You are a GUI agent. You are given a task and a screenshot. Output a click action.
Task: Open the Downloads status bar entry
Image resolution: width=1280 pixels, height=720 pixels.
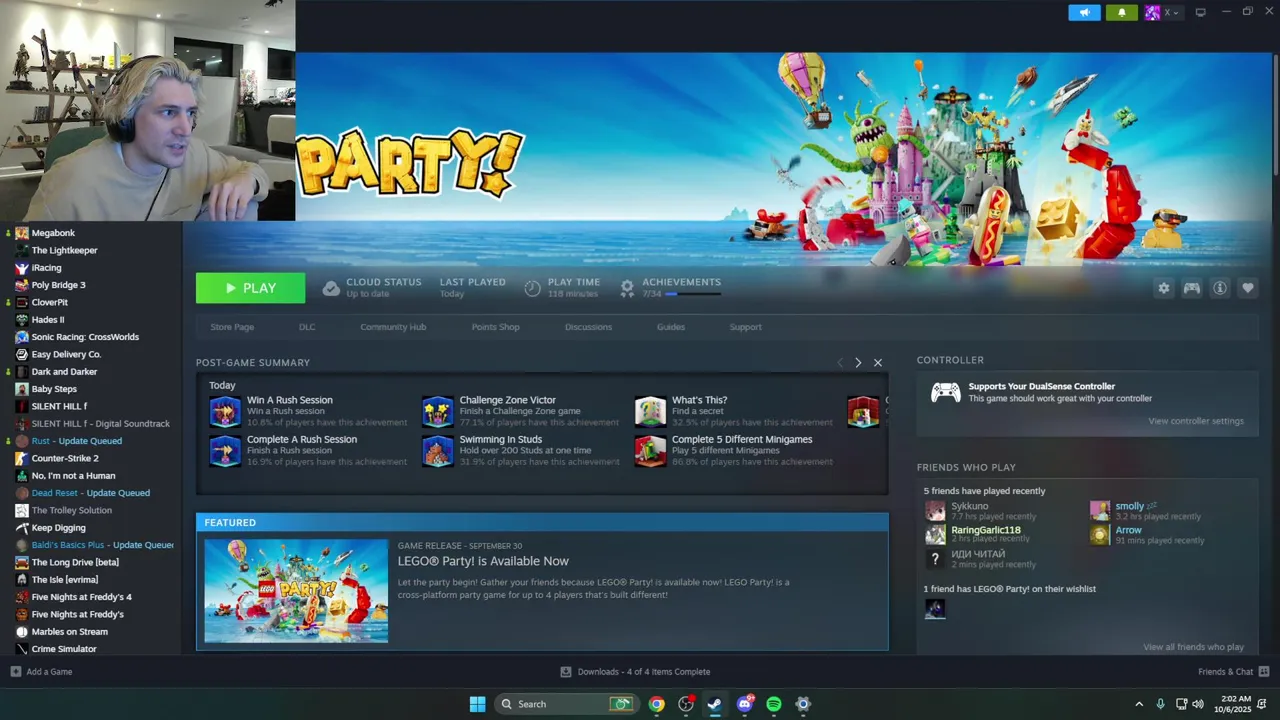(635, 672)
